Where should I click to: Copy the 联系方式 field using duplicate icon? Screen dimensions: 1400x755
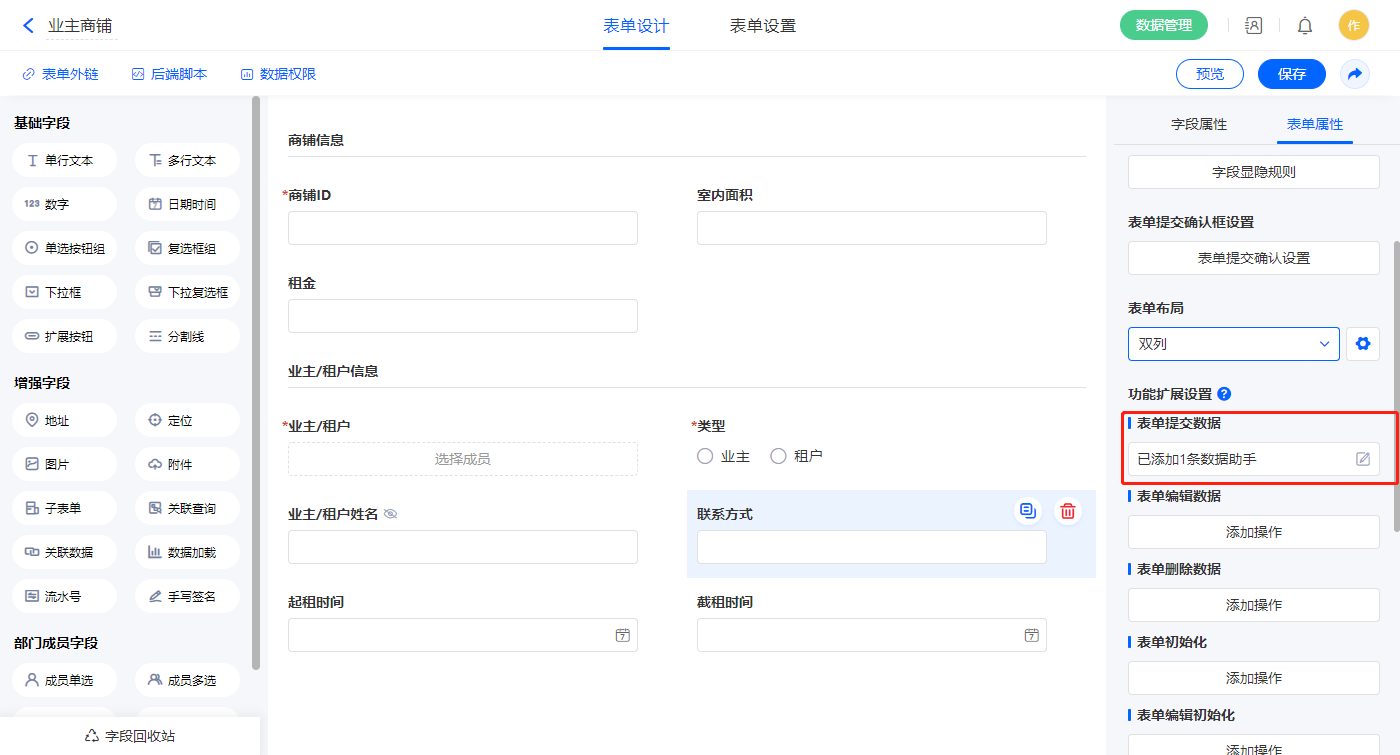coord(1027,511)
